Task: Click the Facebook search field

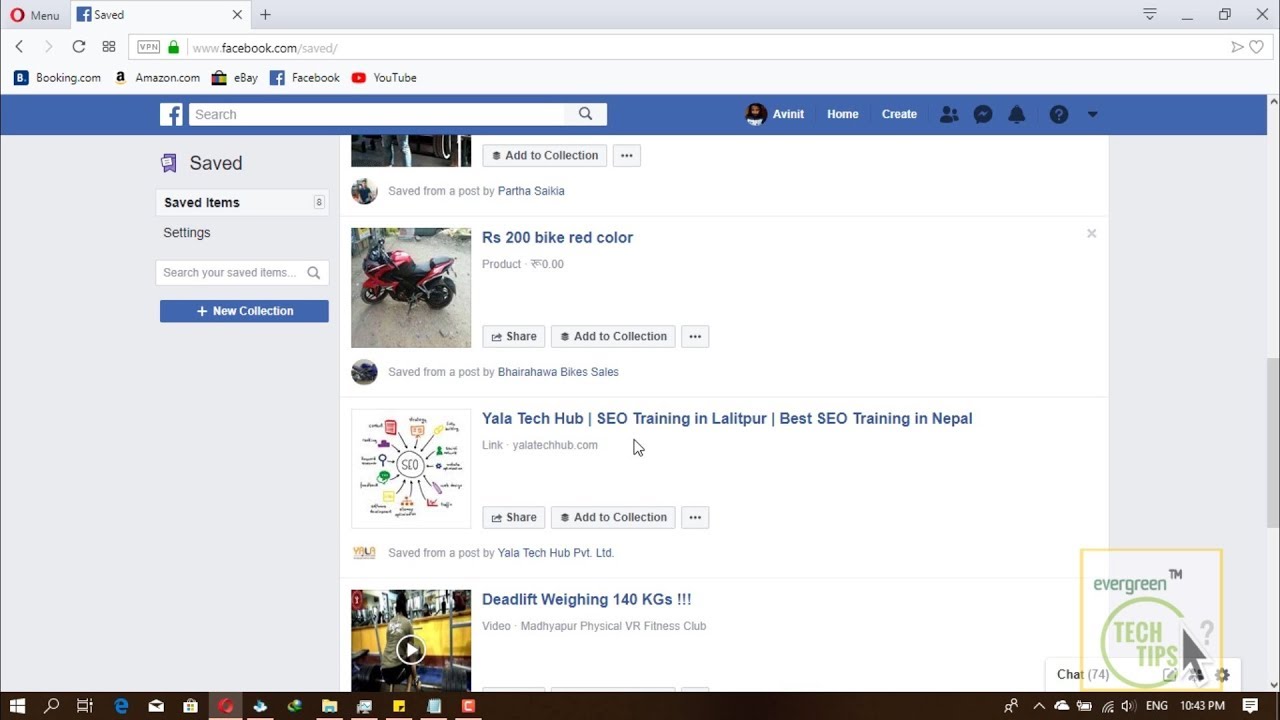Action: click(377, 114)
